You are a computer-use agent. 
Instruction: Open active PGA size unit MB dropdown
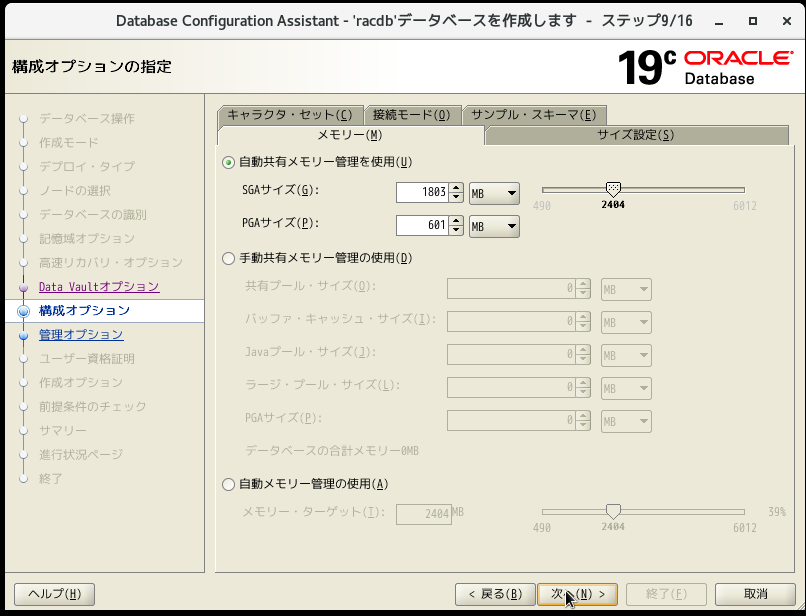pos(494,226)
